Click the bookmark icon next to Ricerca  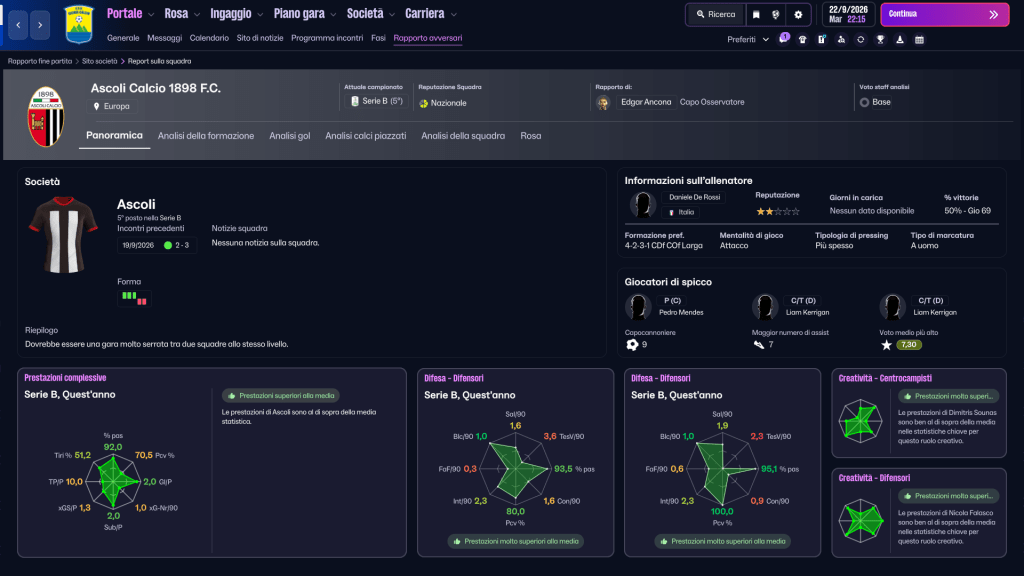point(756,14)
